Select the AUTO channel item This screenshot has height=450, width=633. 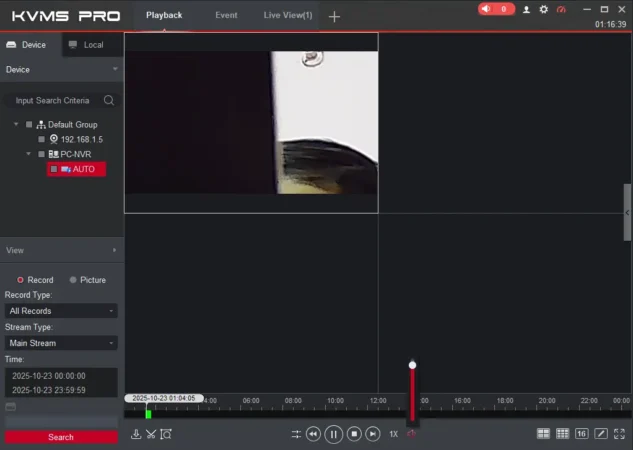77,169
